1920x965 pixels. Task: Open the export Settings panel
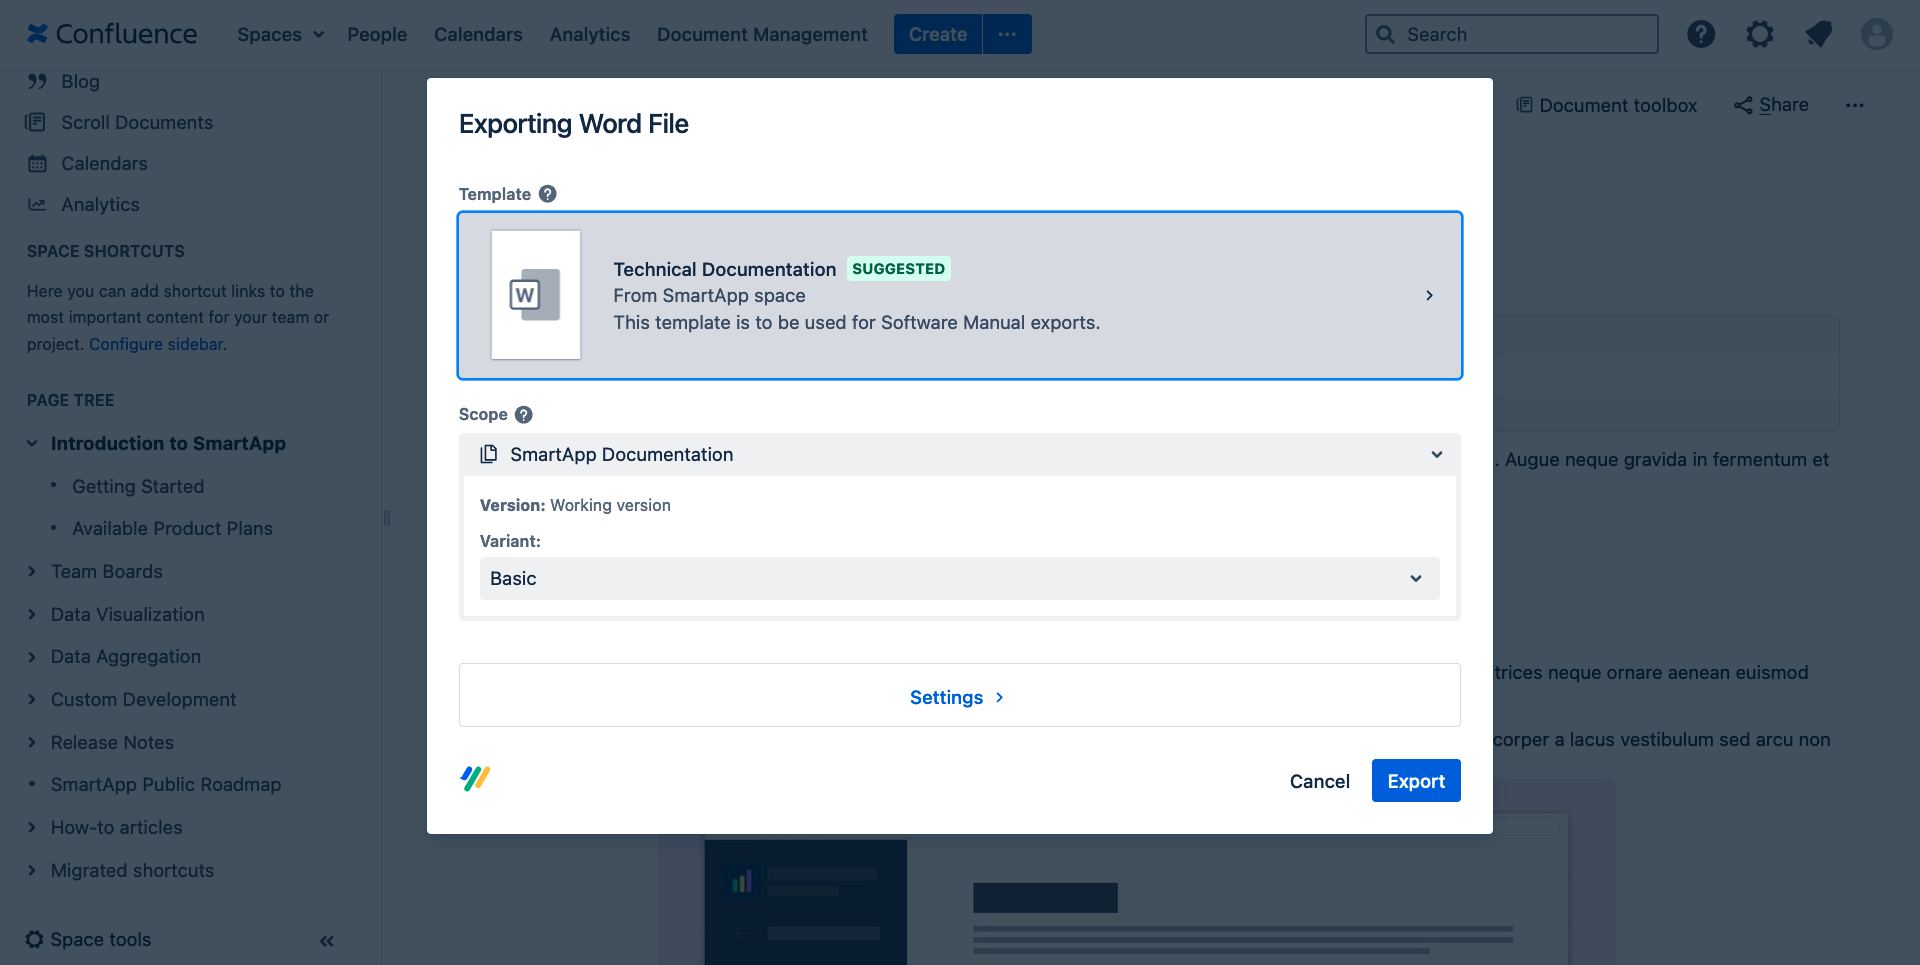click(x=958, y=697)
